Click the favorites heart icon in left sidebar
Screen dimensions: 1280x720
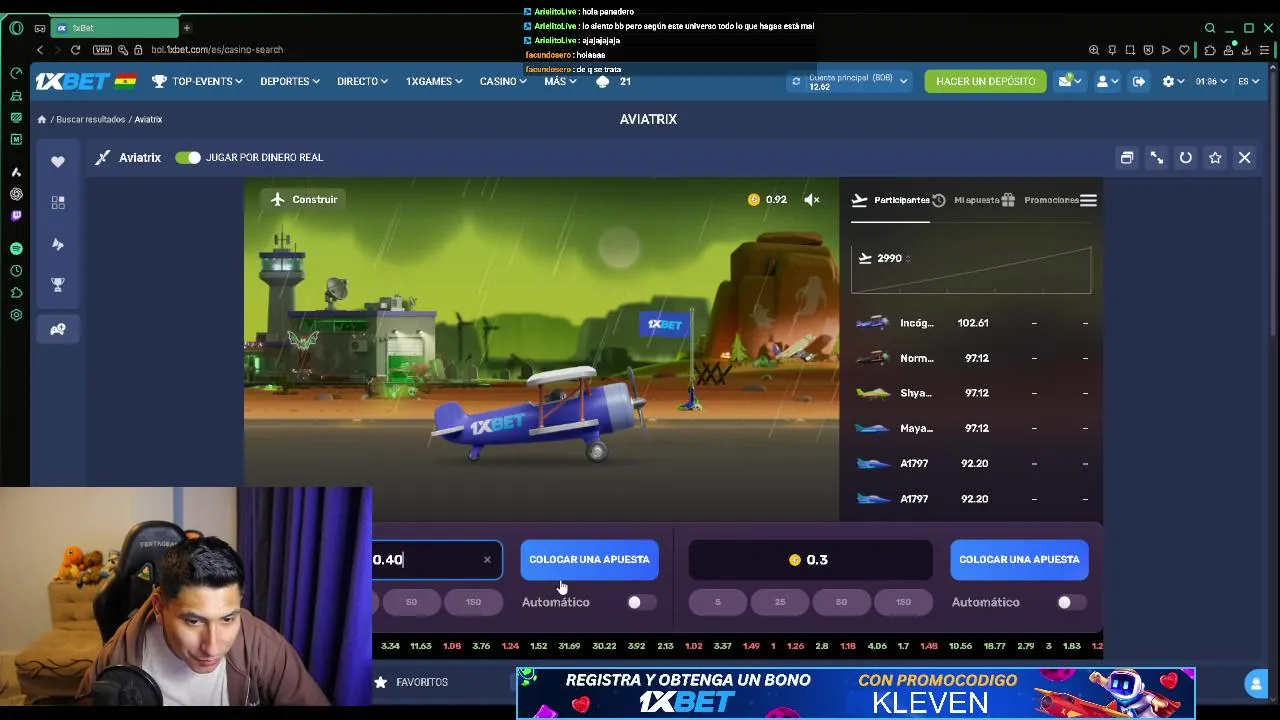(x=58, y=162)
